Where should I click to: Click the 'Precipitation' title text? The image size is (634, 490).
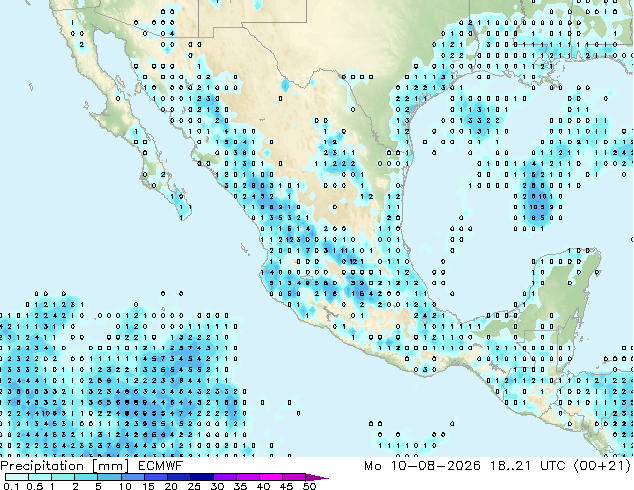[x=42, y=466]
